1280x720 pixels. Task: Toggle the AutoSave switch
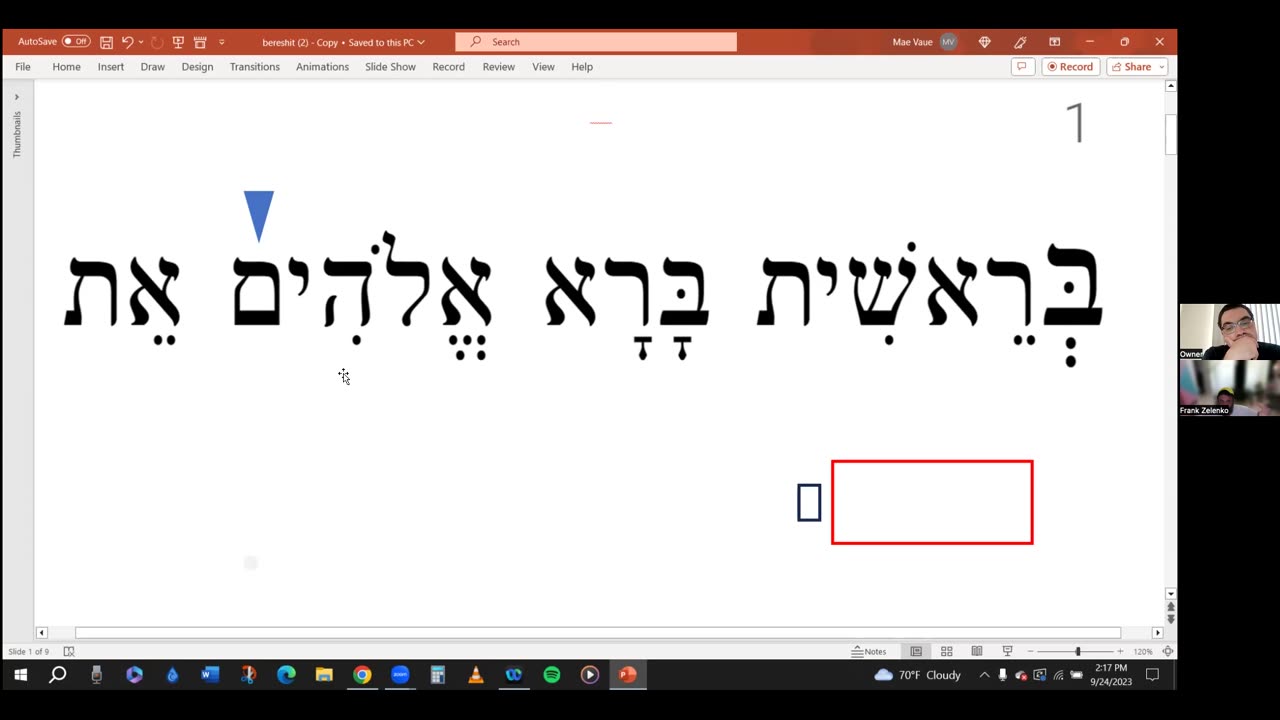76,42
